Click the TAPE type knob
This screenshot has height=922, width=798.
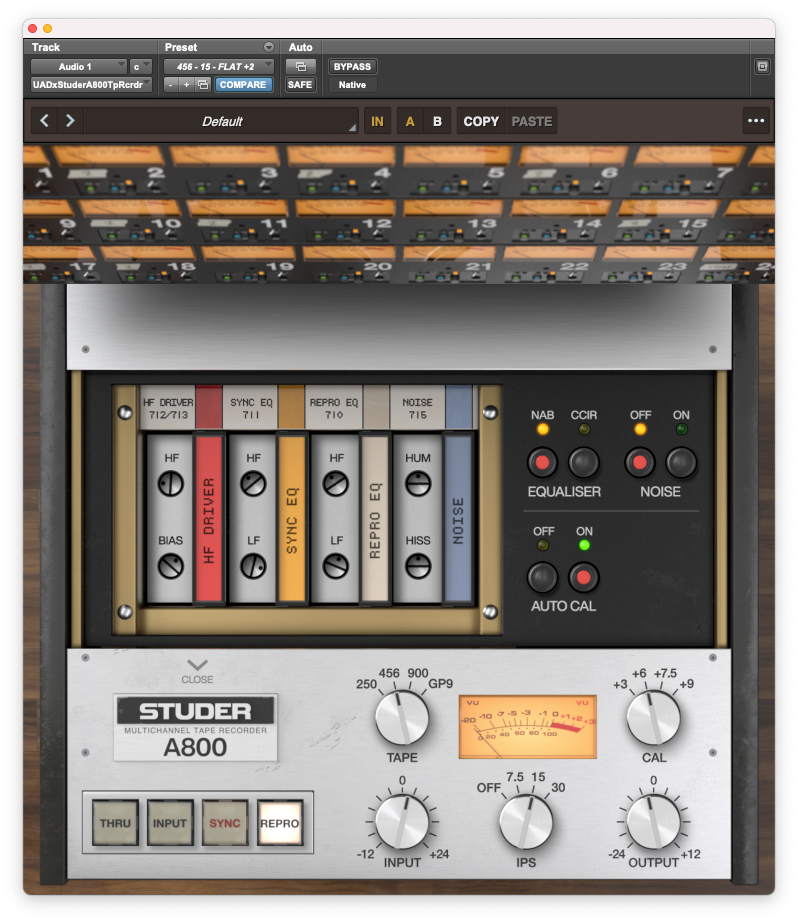click(x=402, y=717)
